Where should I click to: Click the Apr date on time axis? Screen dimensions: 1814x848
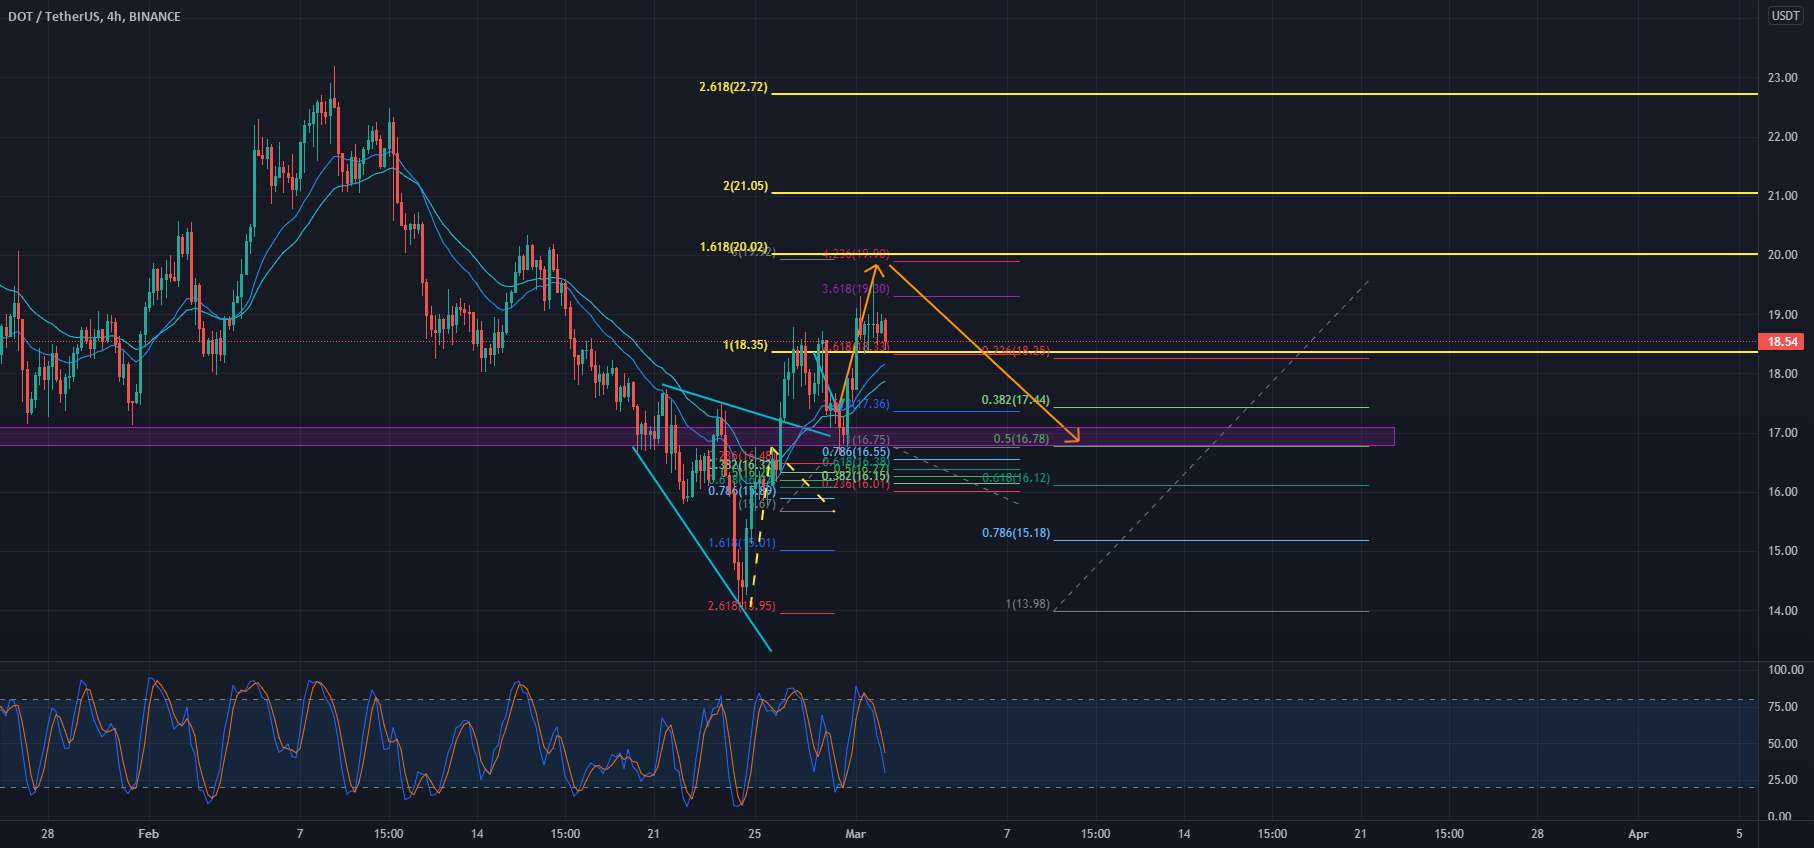click(1638, 833)
